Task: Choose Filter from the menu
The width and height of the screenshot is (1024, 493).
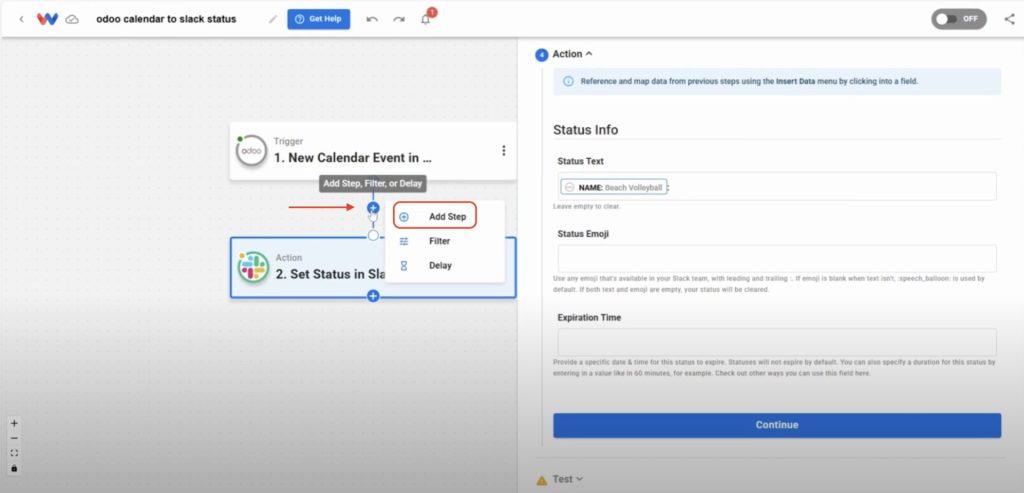Action: 440,241
